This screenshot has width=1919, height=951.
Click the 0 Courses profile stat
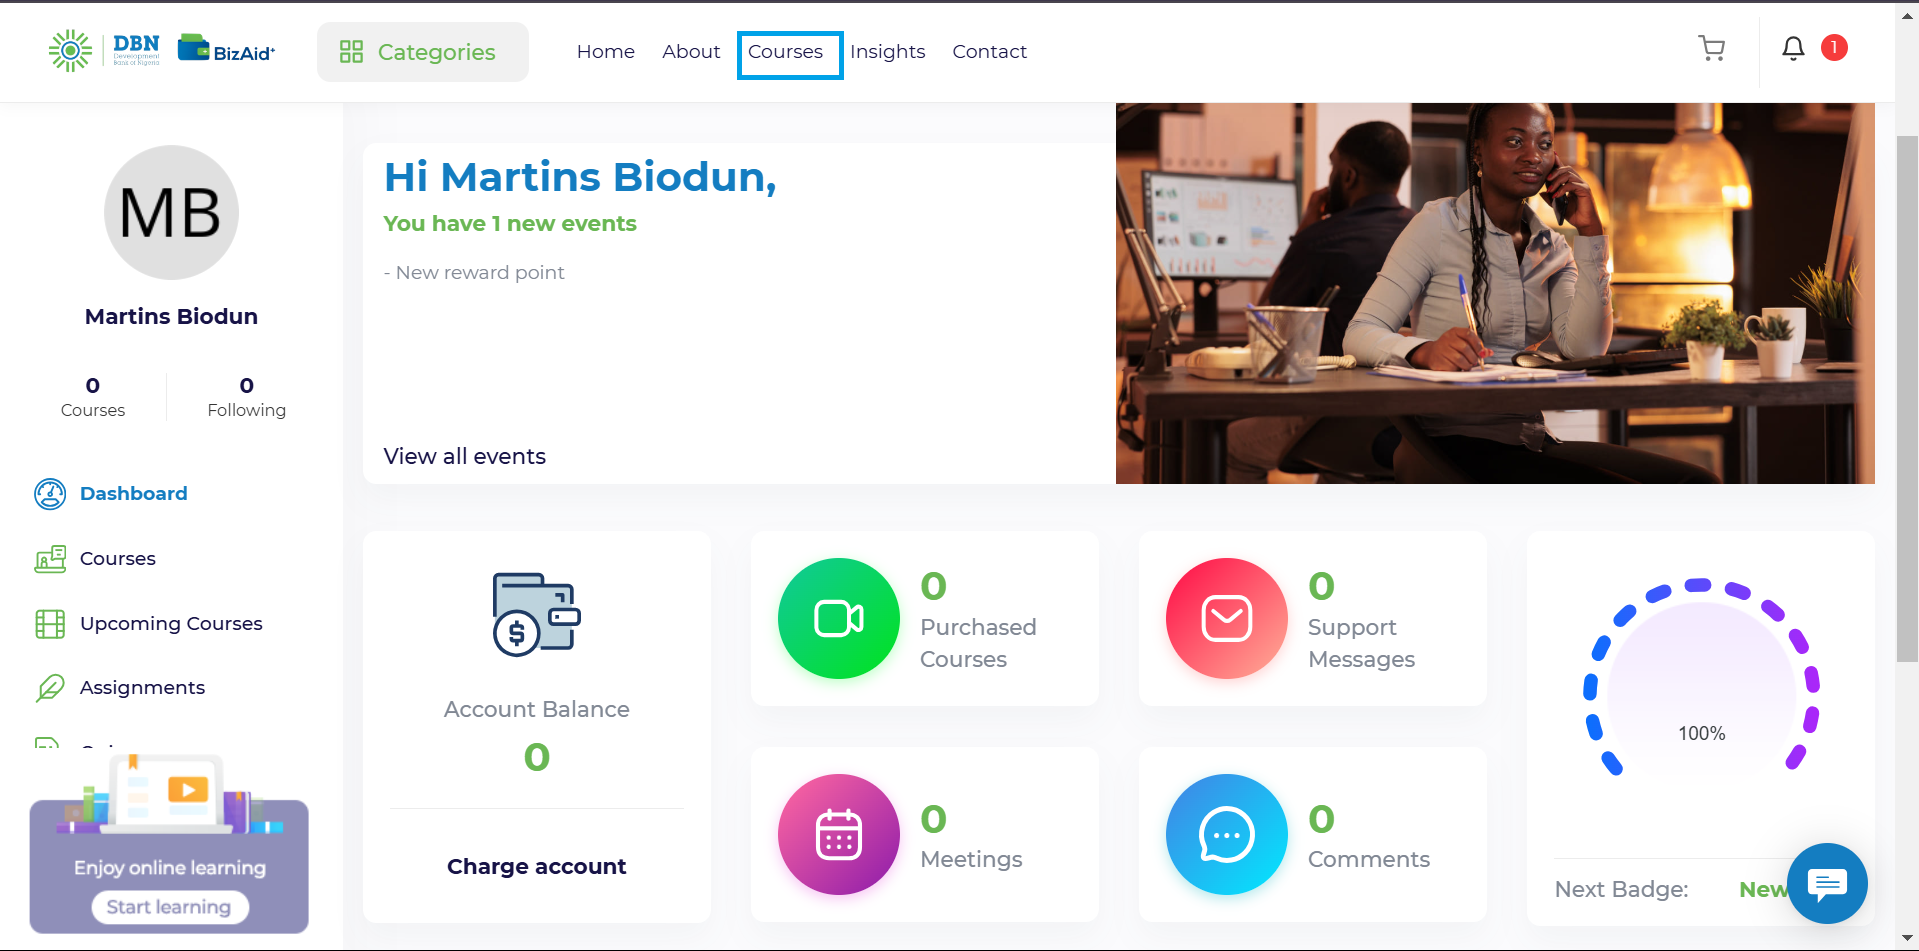(93, 397)
